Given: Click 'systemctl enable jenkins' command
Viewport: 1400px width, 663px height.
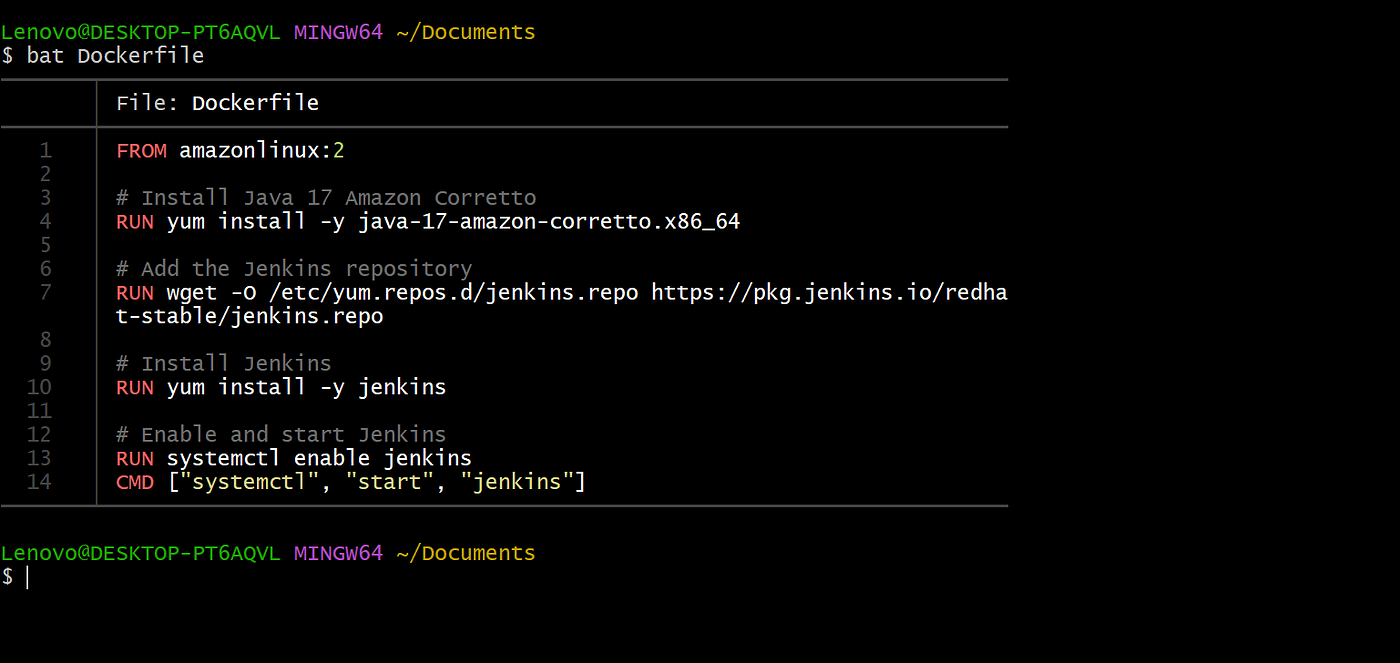Looking at the screenshot, I should [319, 459].
